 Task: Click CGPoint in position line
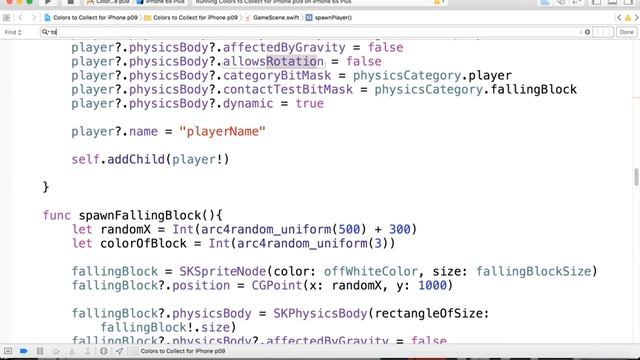click(277, 285)
